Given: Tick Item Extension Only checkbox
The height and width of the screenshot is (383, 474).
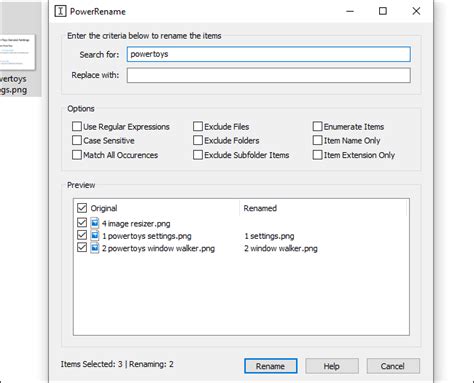Looking at the screenshot, I should [318, 155].
